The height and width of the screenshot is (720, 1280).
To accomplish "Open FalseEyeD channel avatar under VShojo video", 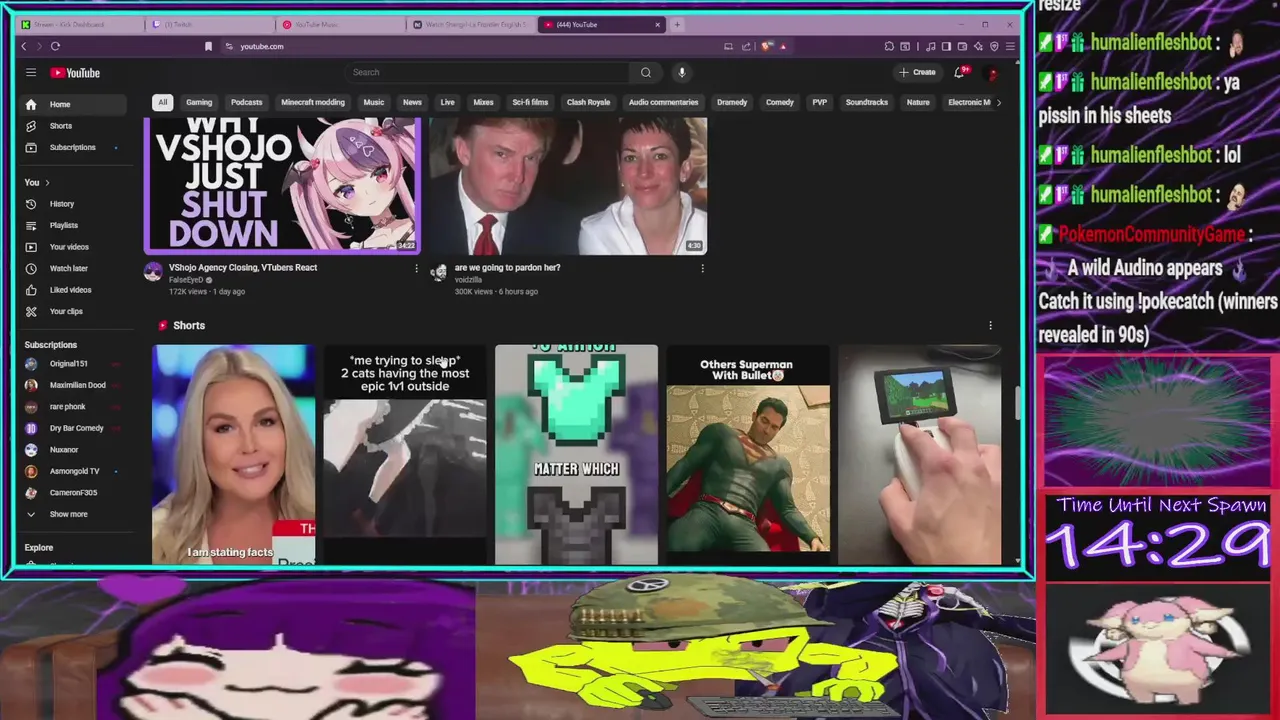I will 153,271.
